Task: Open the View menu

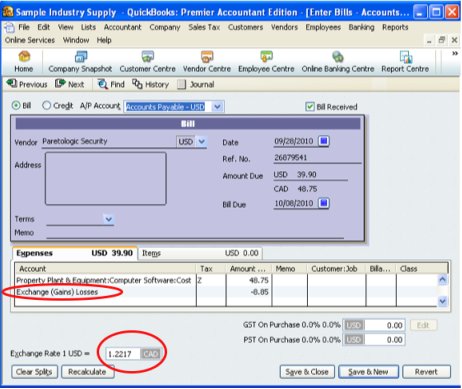Action: pos(65,27)
